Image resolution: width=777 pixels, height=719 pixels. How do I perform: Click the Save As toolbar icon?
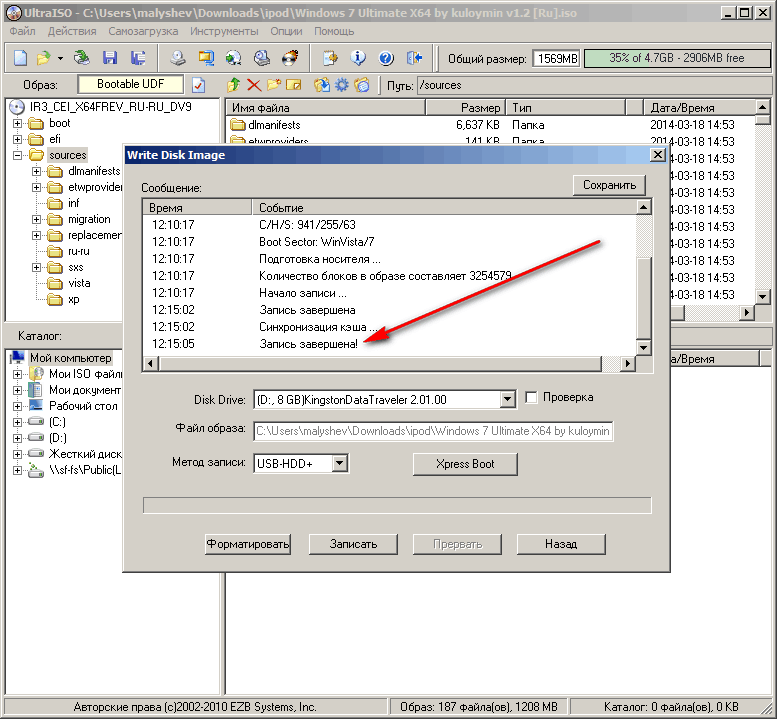click(138, 58)
